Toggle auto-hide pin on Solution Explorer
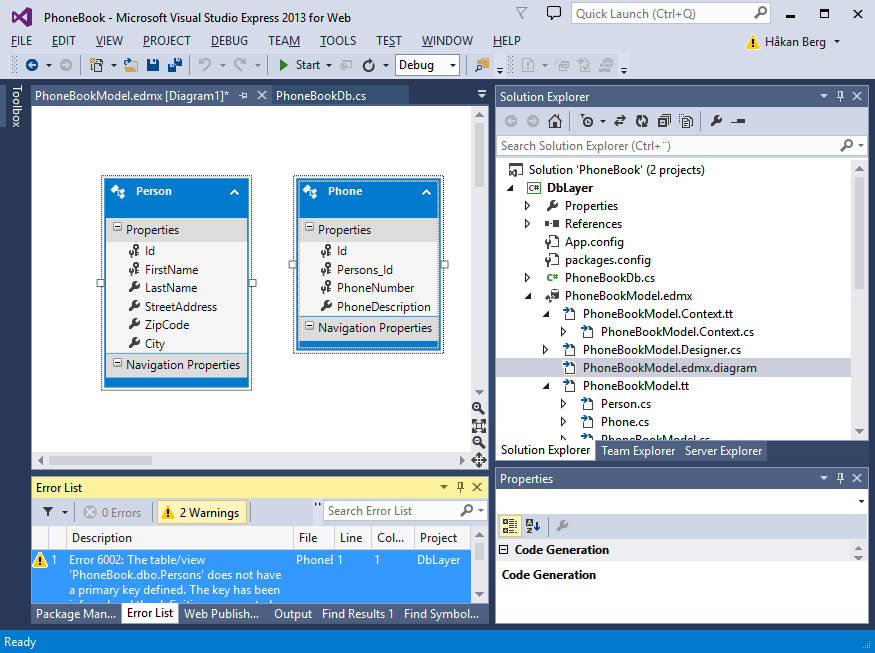875x653 pixels. (840, 96)
